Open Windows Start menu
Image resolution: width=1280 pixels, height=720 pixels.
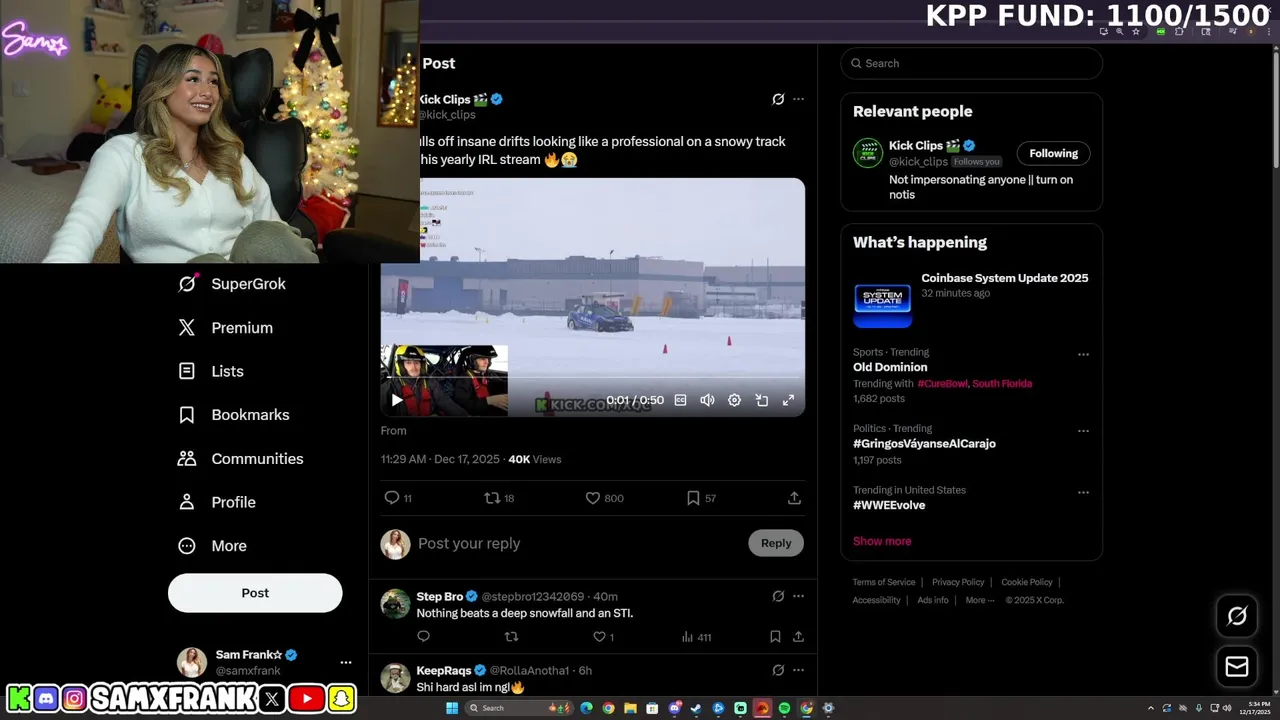pyautogui.click(x=452, y=708)
